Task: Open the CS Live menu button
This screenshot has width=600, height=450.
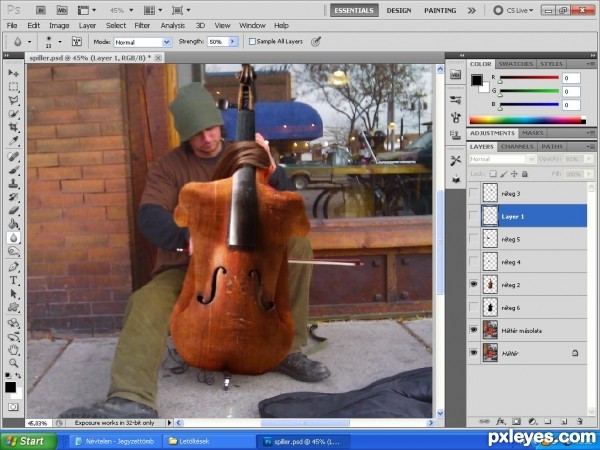Action: pos(514,11)
